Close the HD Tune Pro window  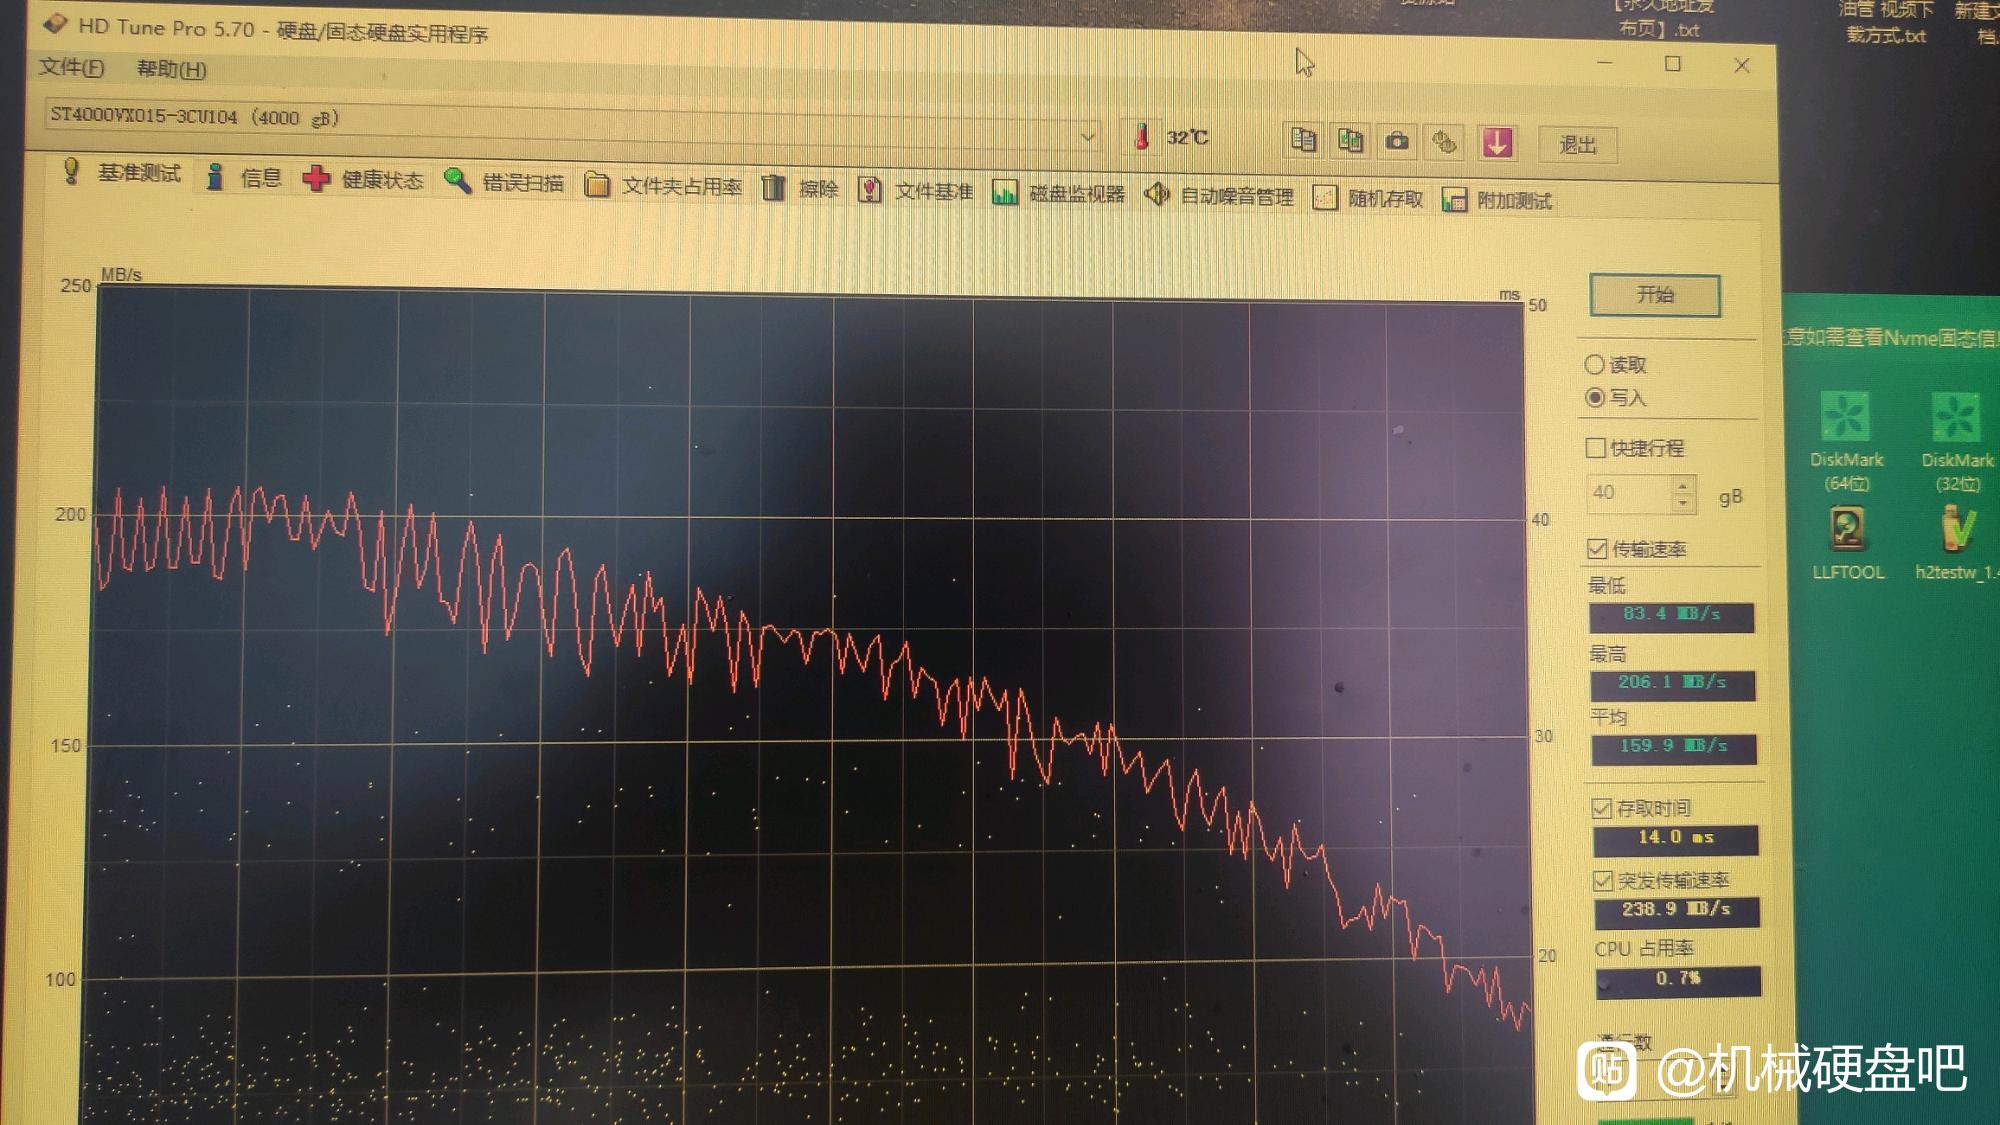pos(1742,65)
